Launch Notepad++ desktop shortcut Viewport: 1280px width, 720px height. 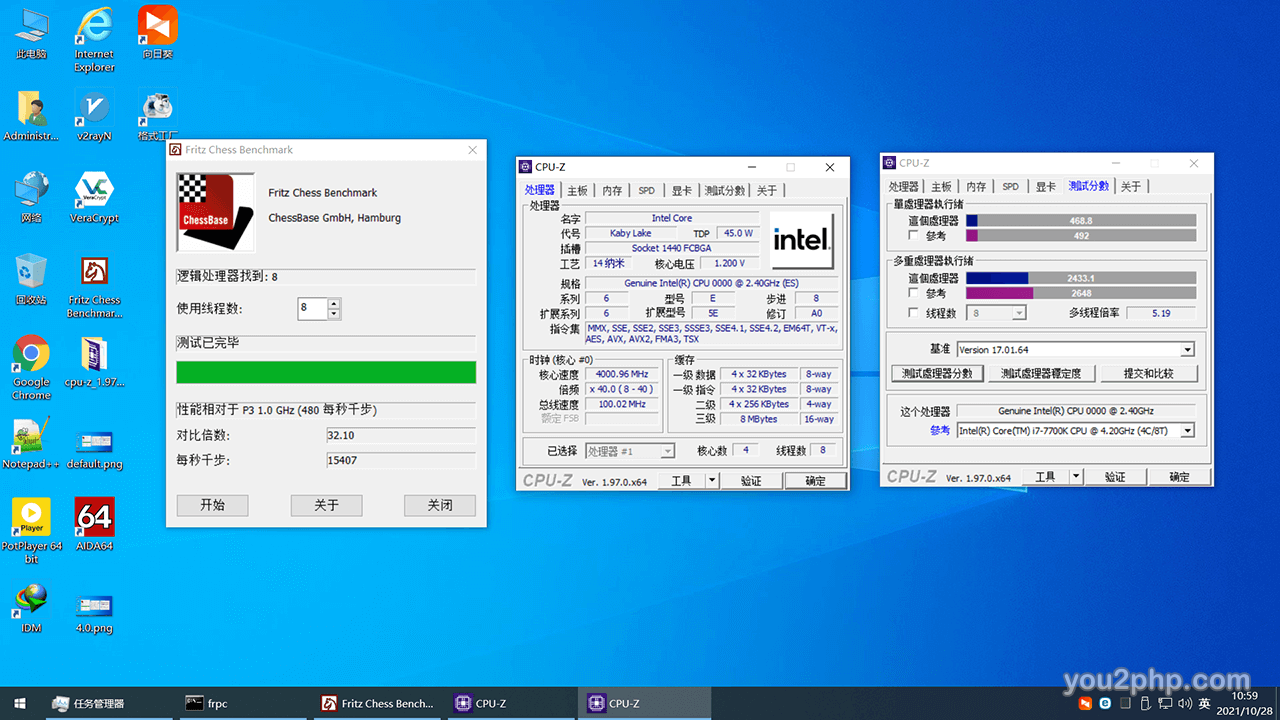point(31,443)
